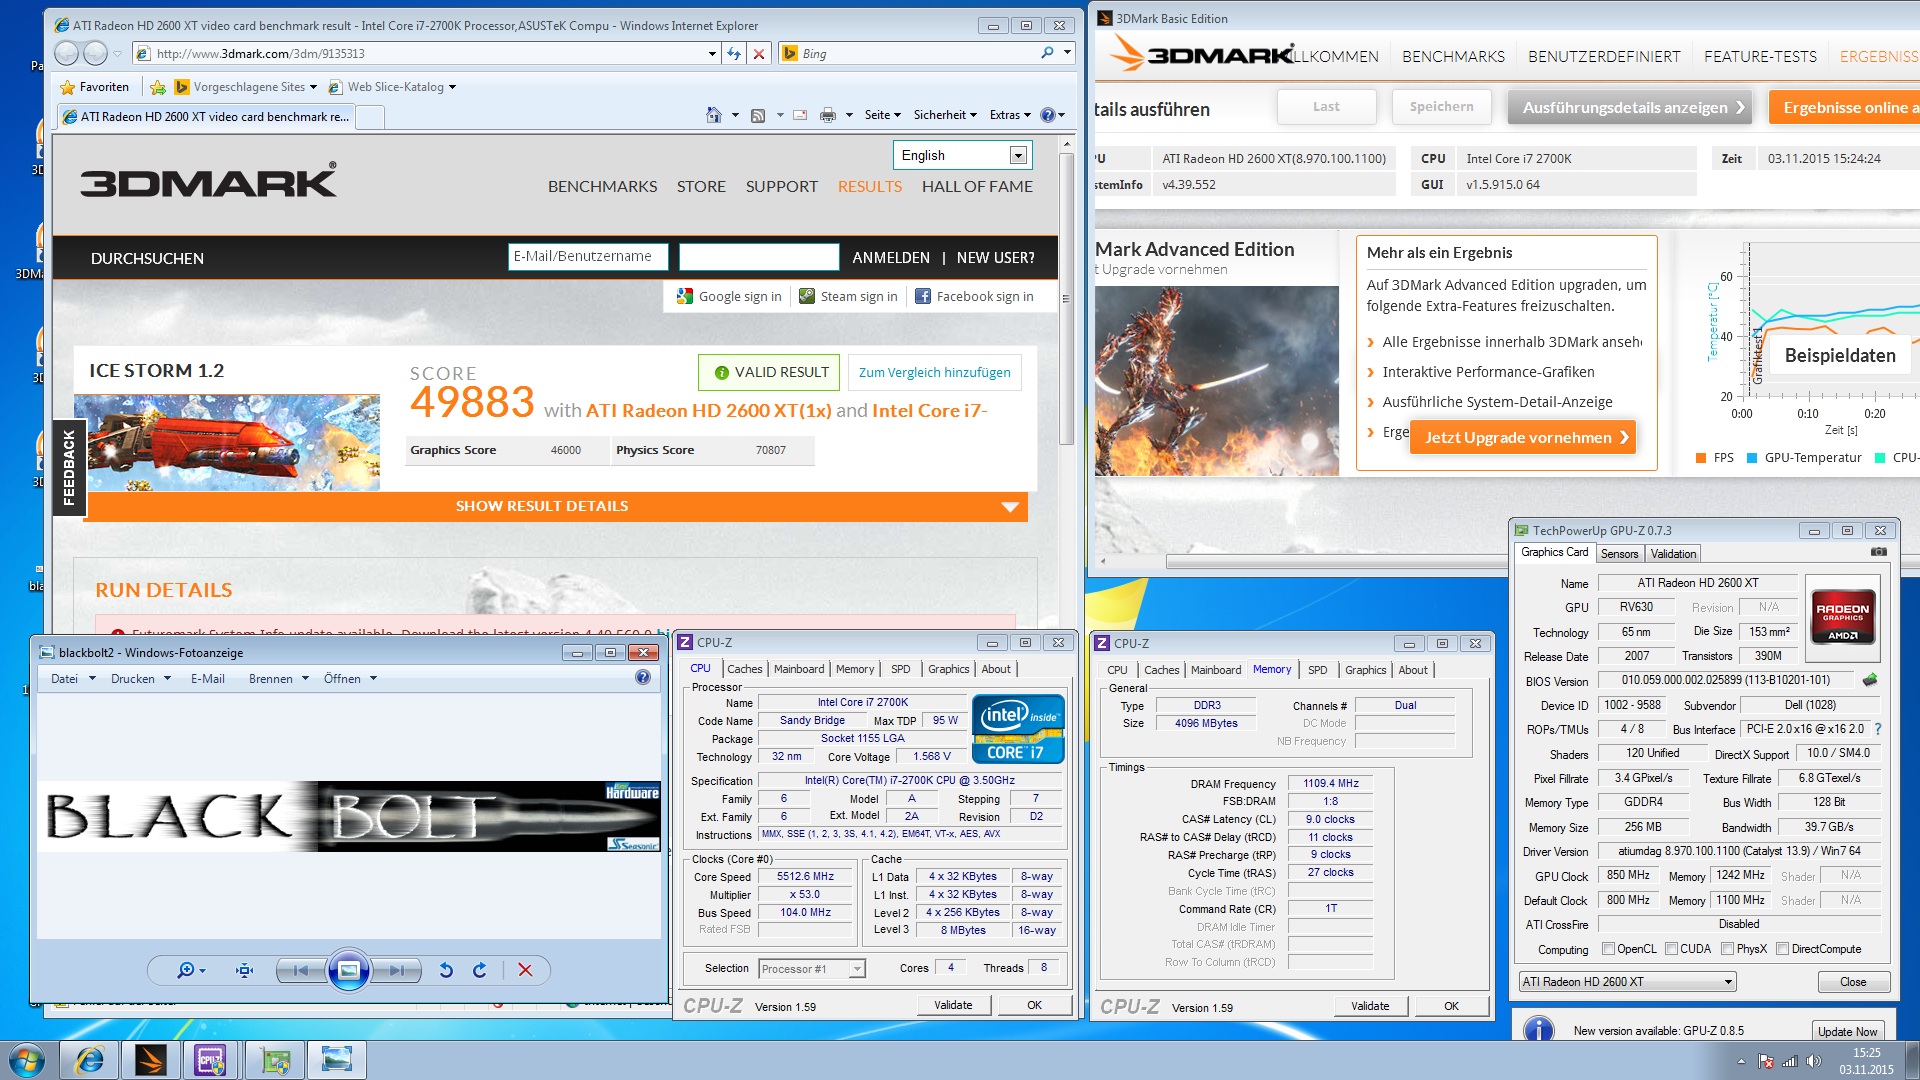The height and width of the screenshot is (1080, 1920).
Task: Click the IE page vertical scrollbar thumb
Action: click(x=1066, y=297)
